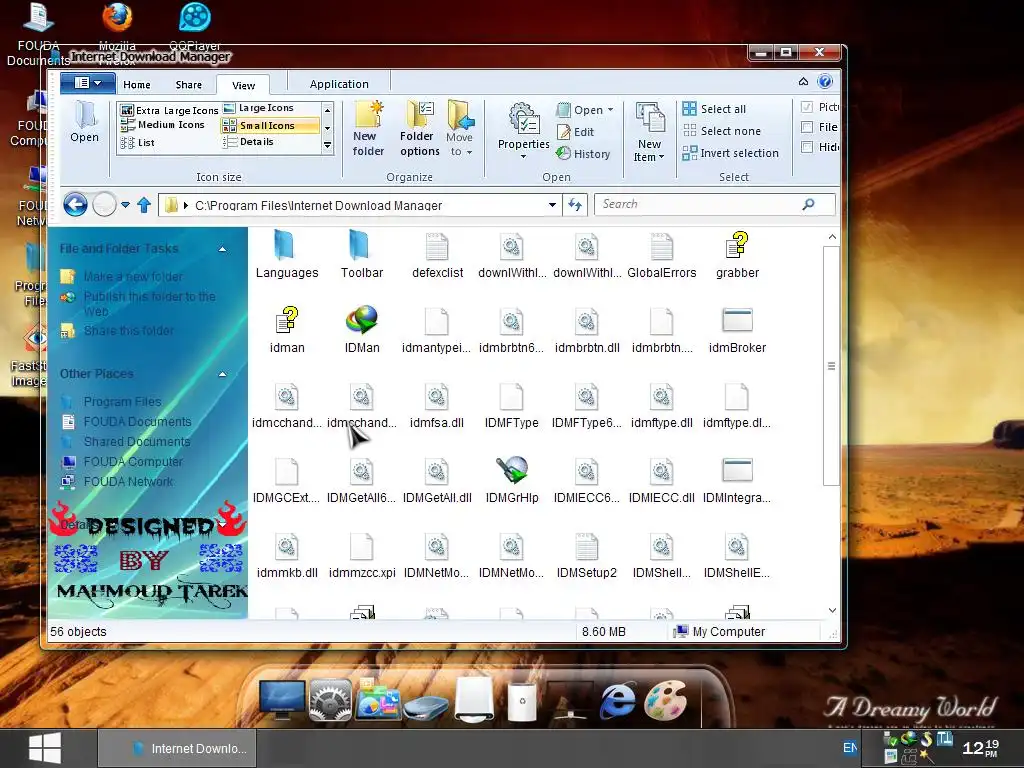
Task: Choose Extra Large Icons view
Action: point(169,110)
